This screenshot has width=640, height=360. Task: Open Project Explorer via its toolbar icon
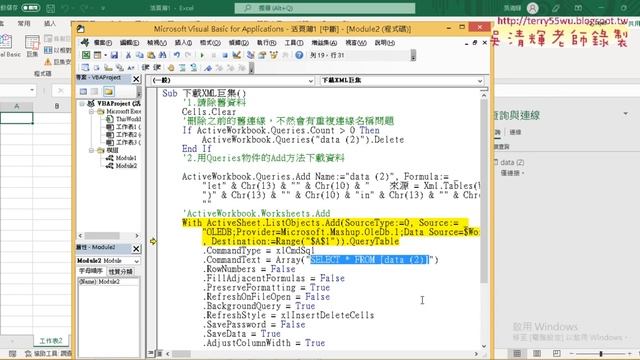click(x=251, y=55)
